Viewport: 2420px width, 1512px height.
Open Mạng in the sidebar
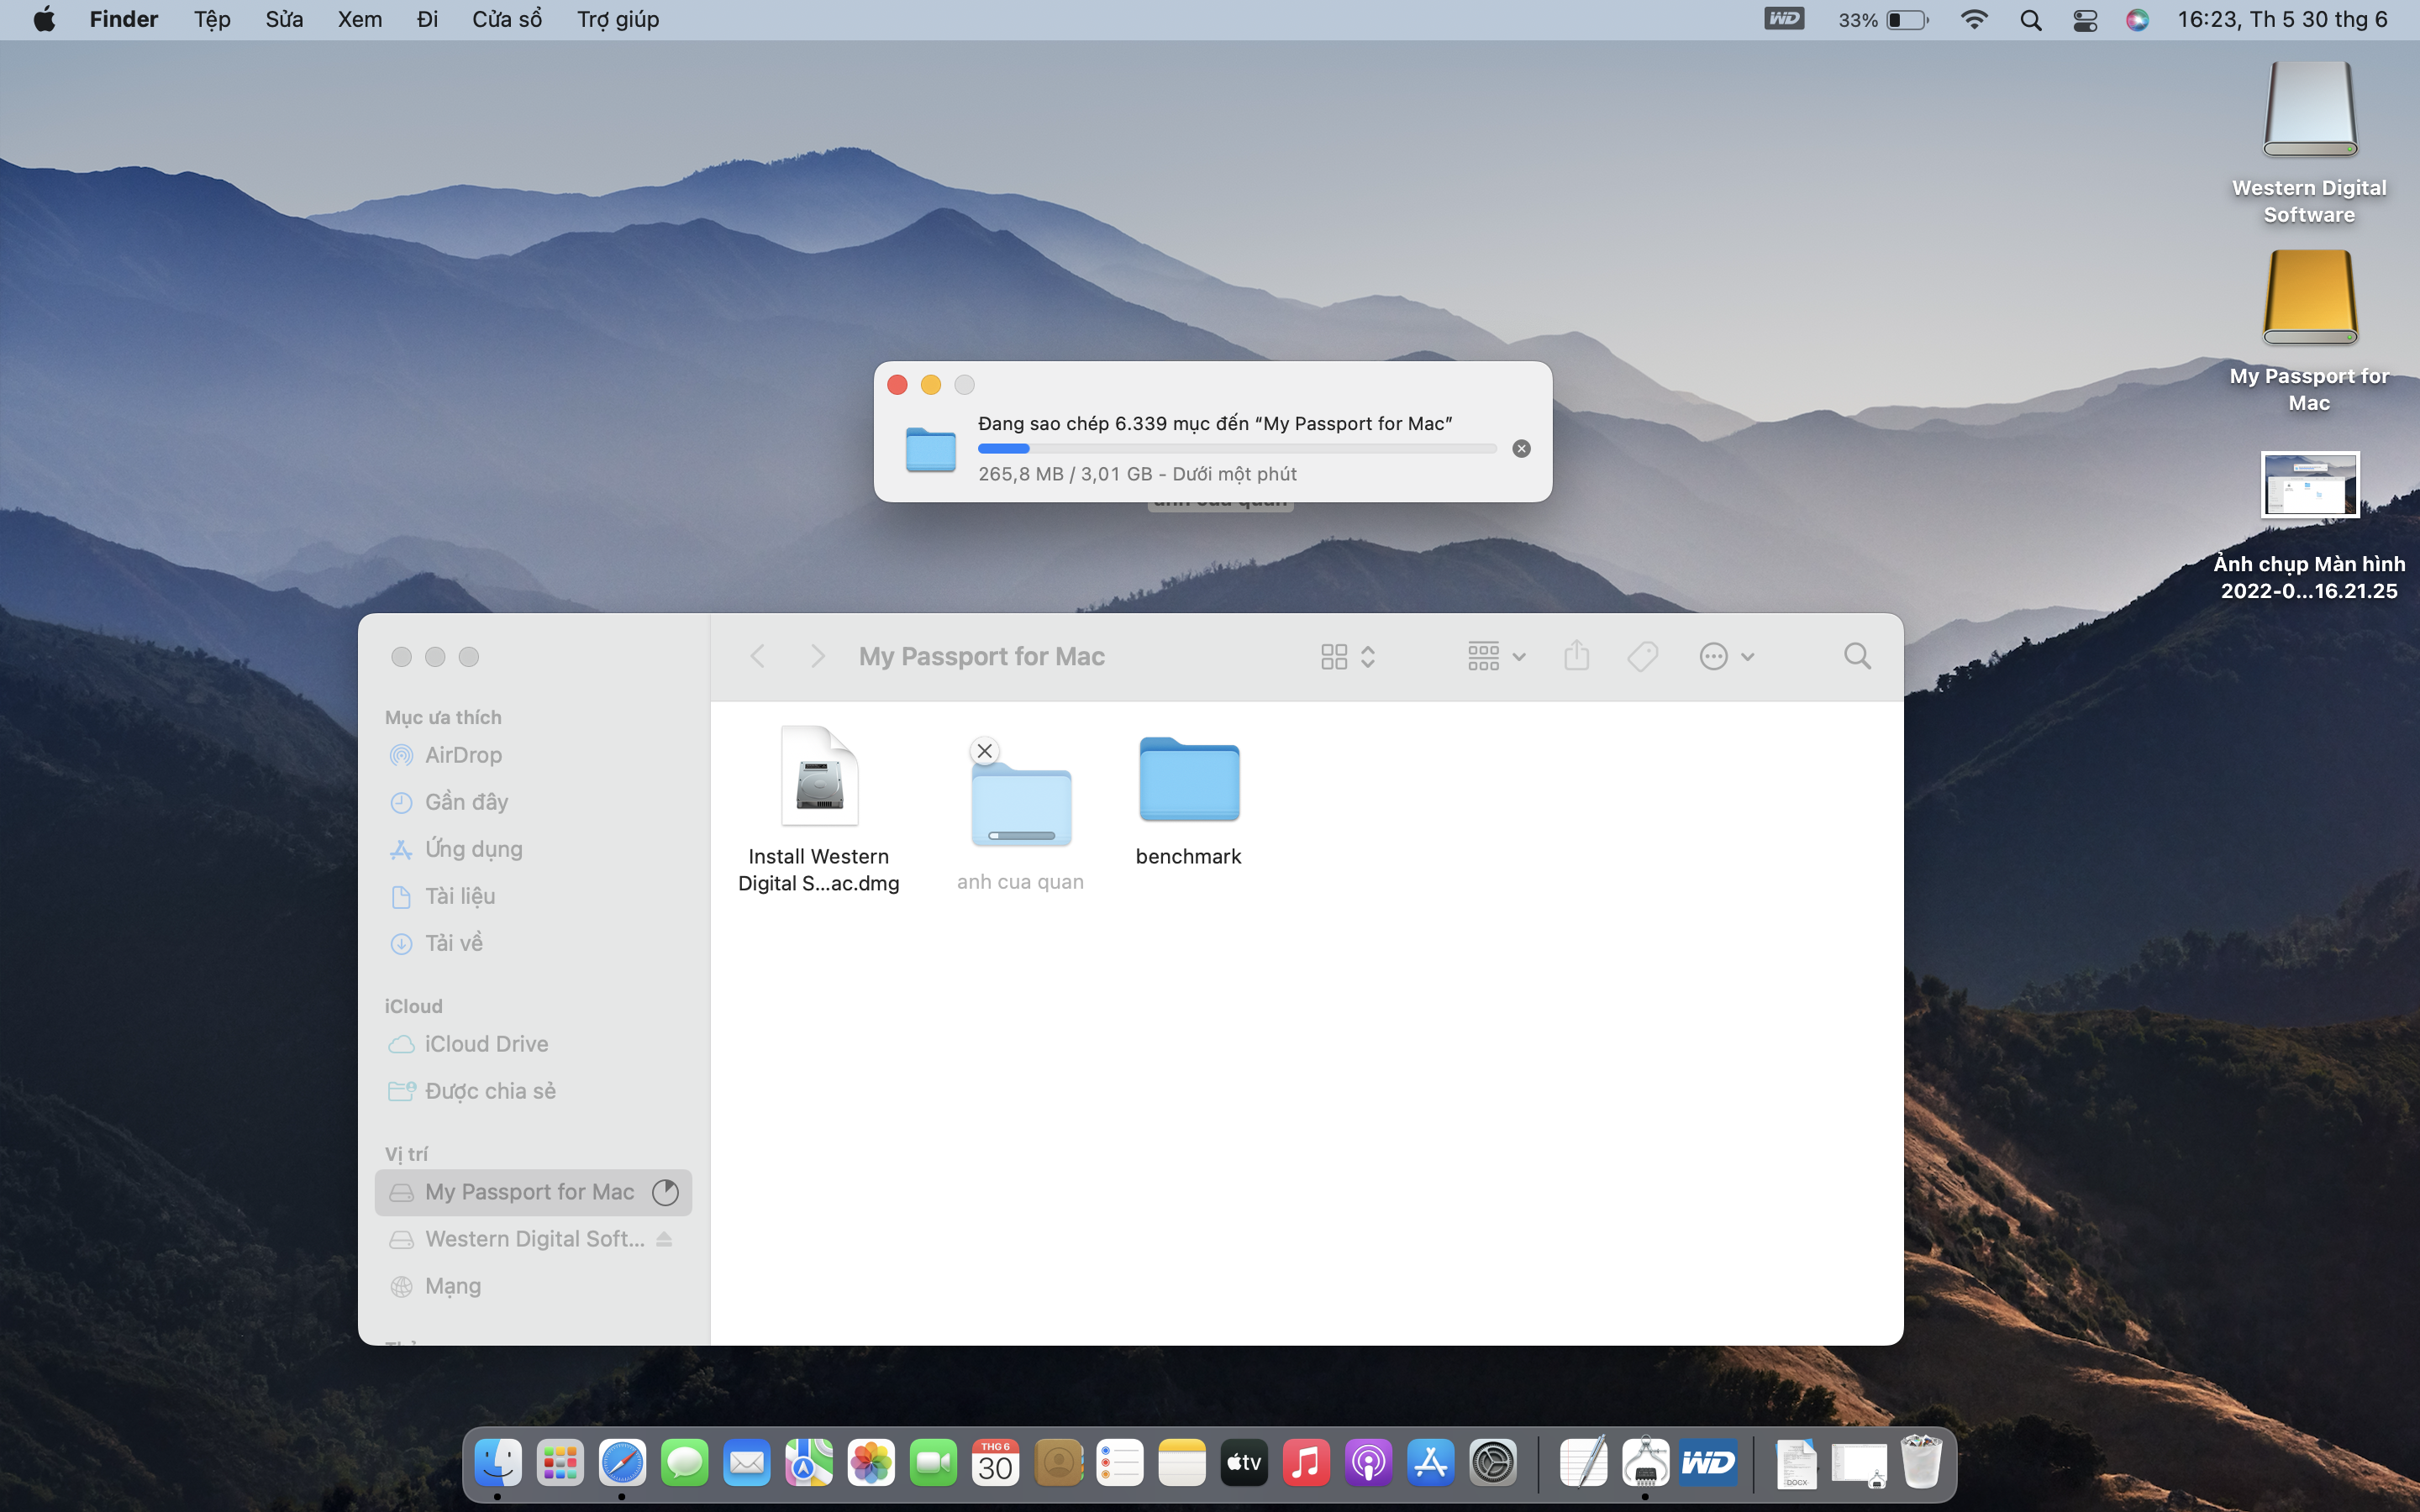pyautogui.click(x=533, y=1286)
